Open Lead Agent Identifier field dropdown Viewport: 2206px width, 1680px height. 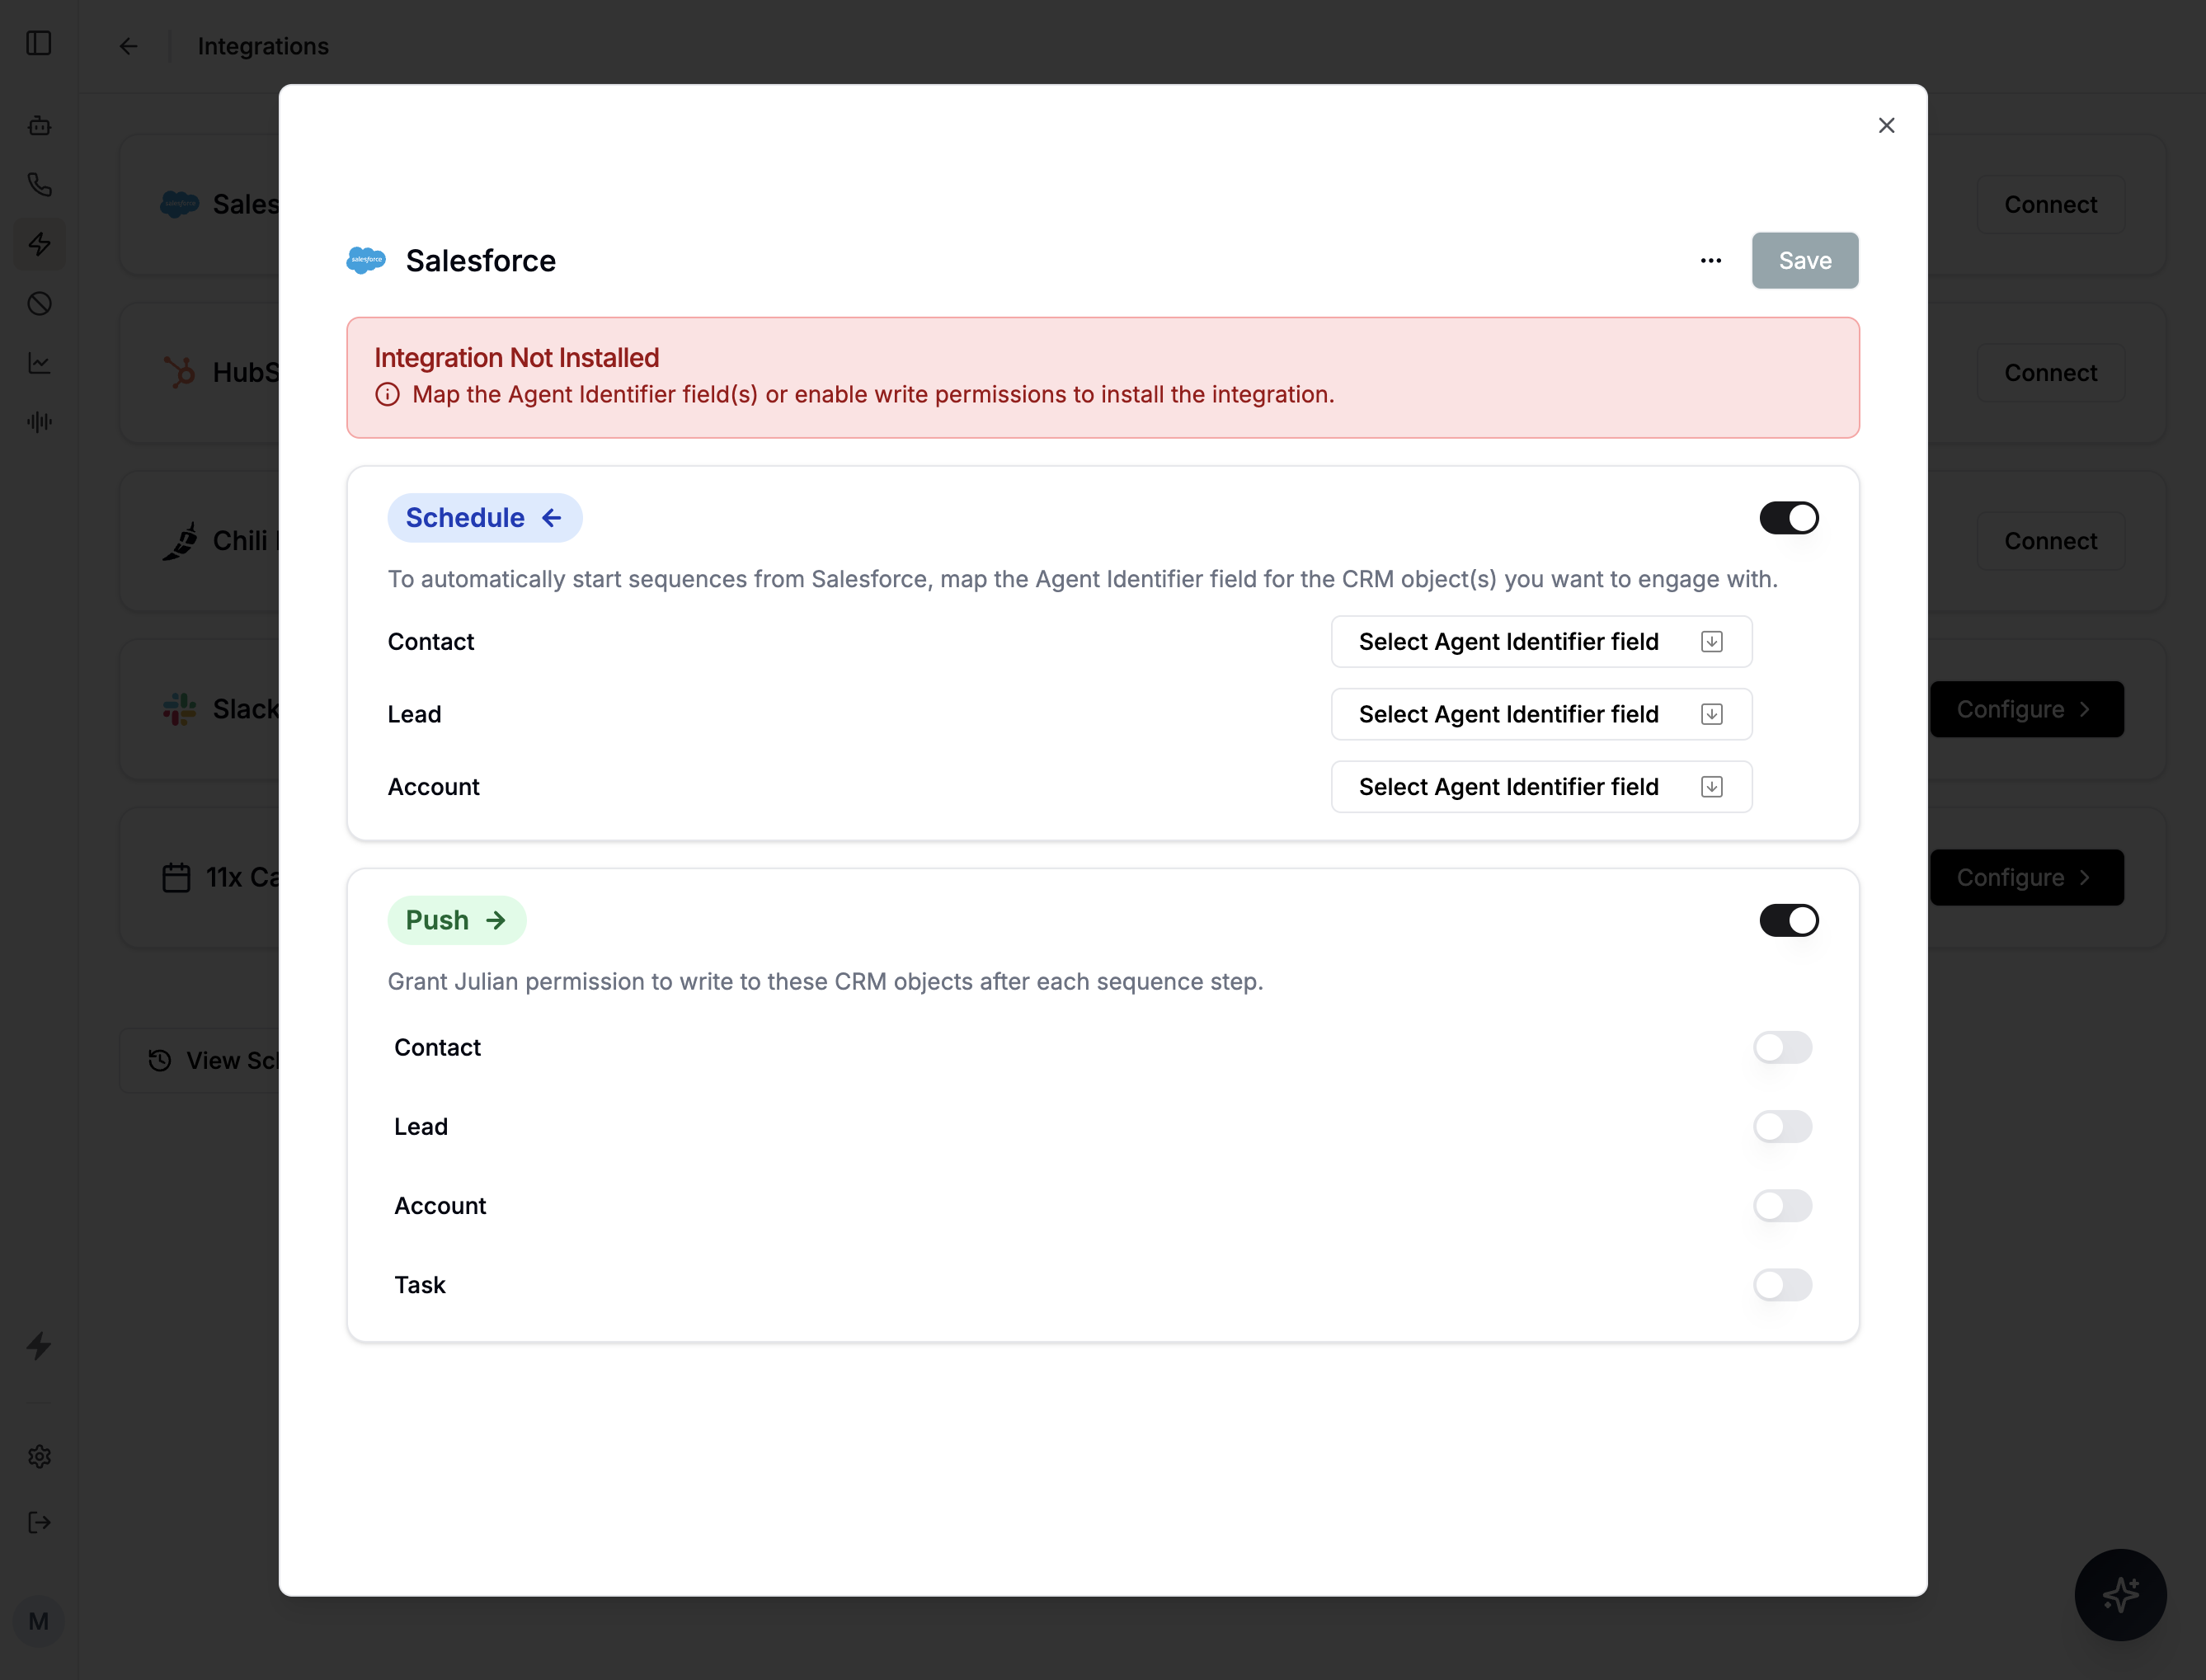coord(1541,714)
